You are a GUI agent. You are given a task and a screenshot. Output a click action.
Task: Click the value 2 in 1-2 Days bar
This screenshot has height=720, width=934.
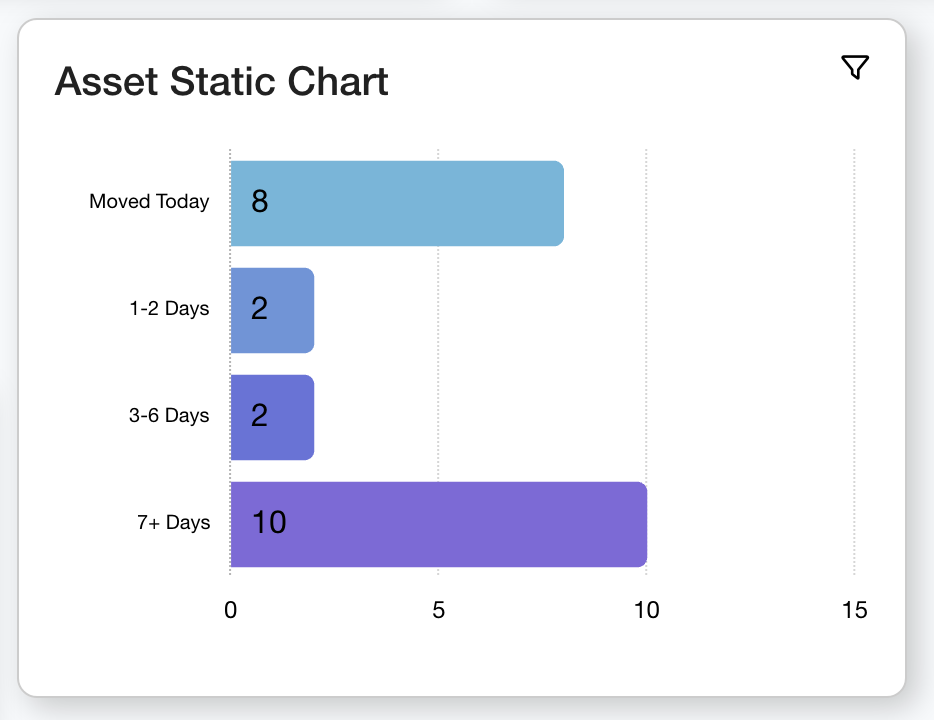(x=260, y=309)
